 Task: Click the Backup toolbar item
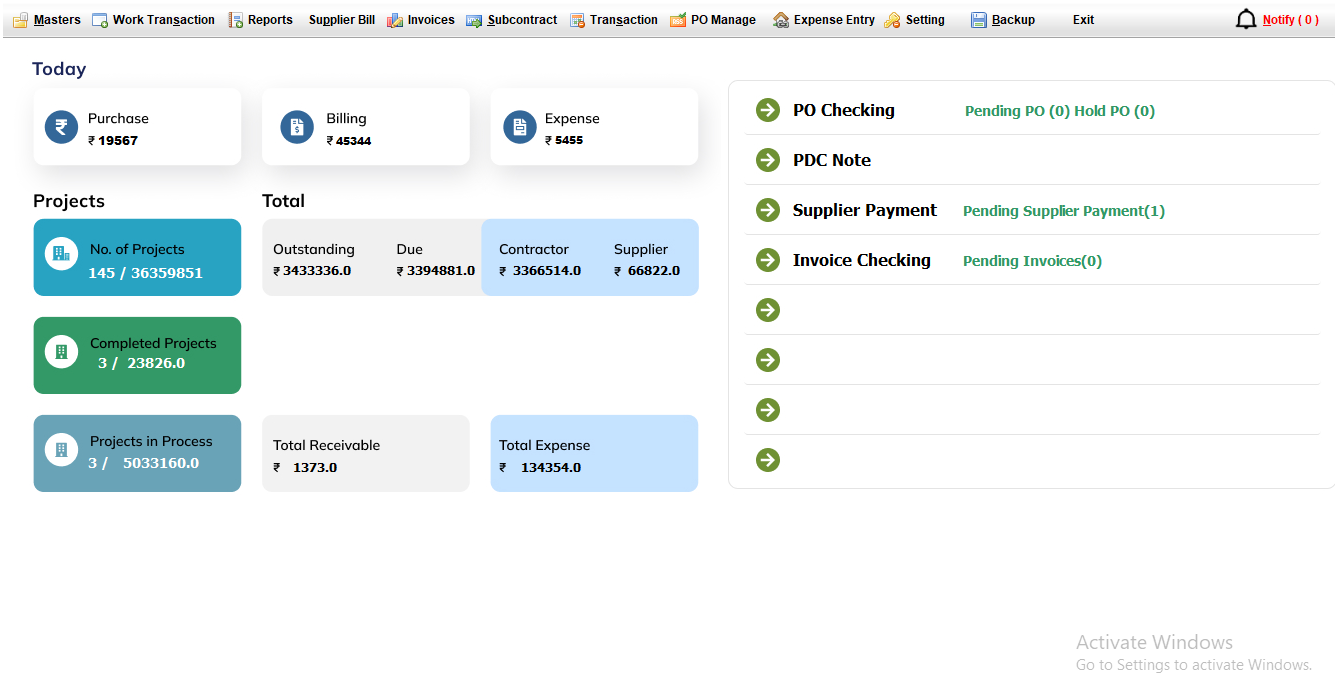(x=1003, y=20)
